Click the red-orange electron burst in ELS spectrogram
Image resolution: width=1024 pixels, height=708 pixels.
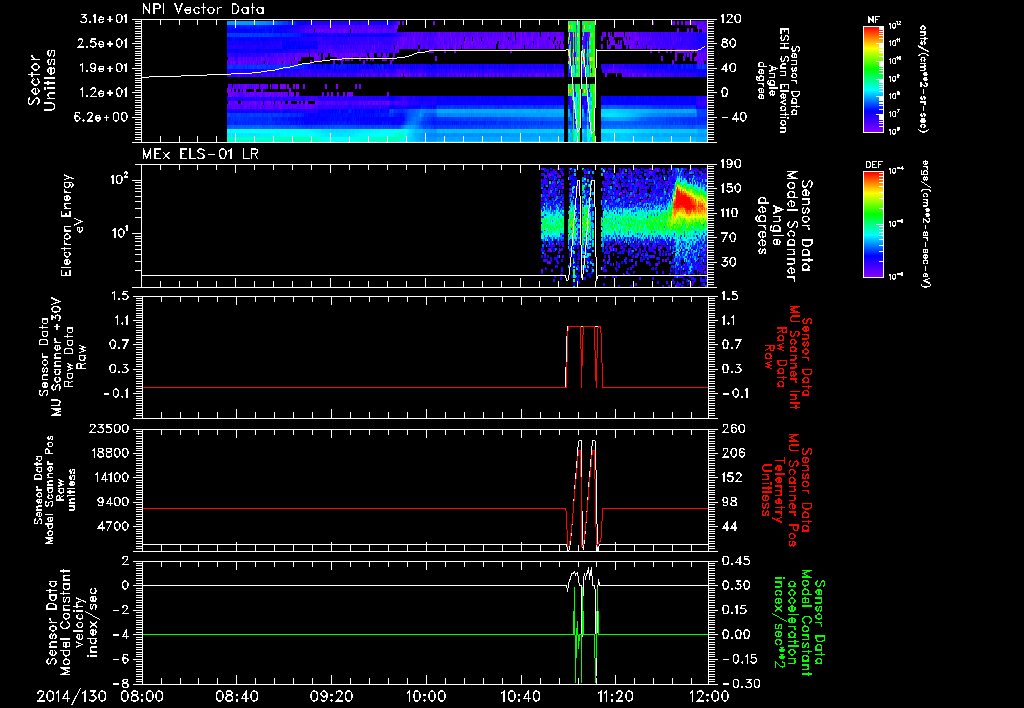[688, 201]
